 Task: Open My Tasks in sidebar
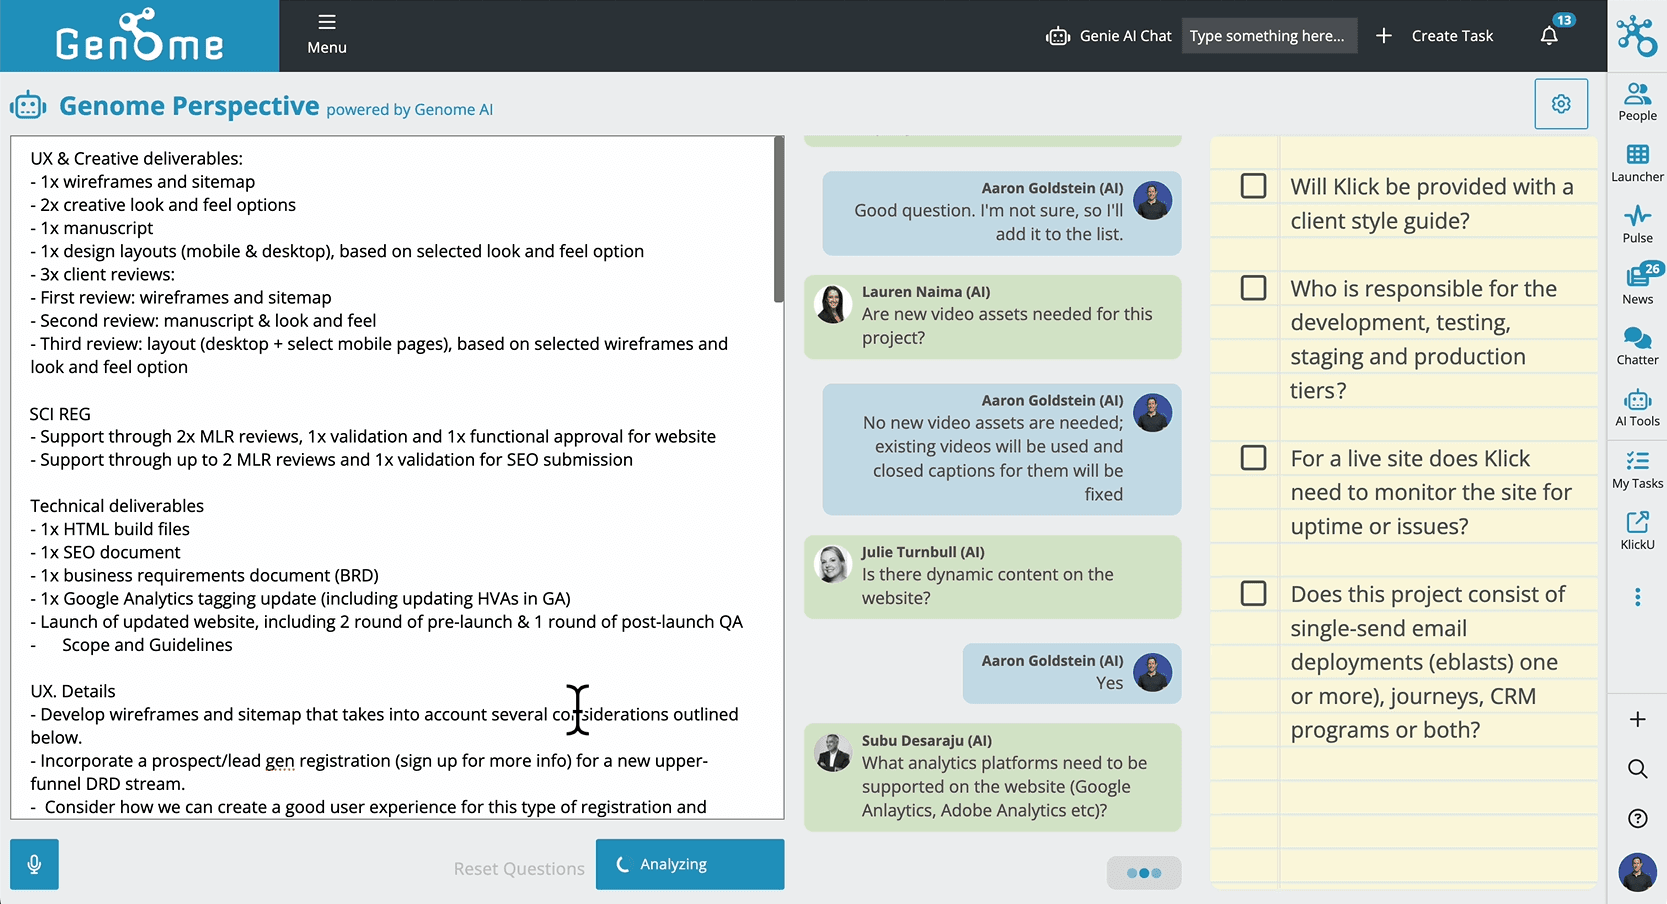1637,469
